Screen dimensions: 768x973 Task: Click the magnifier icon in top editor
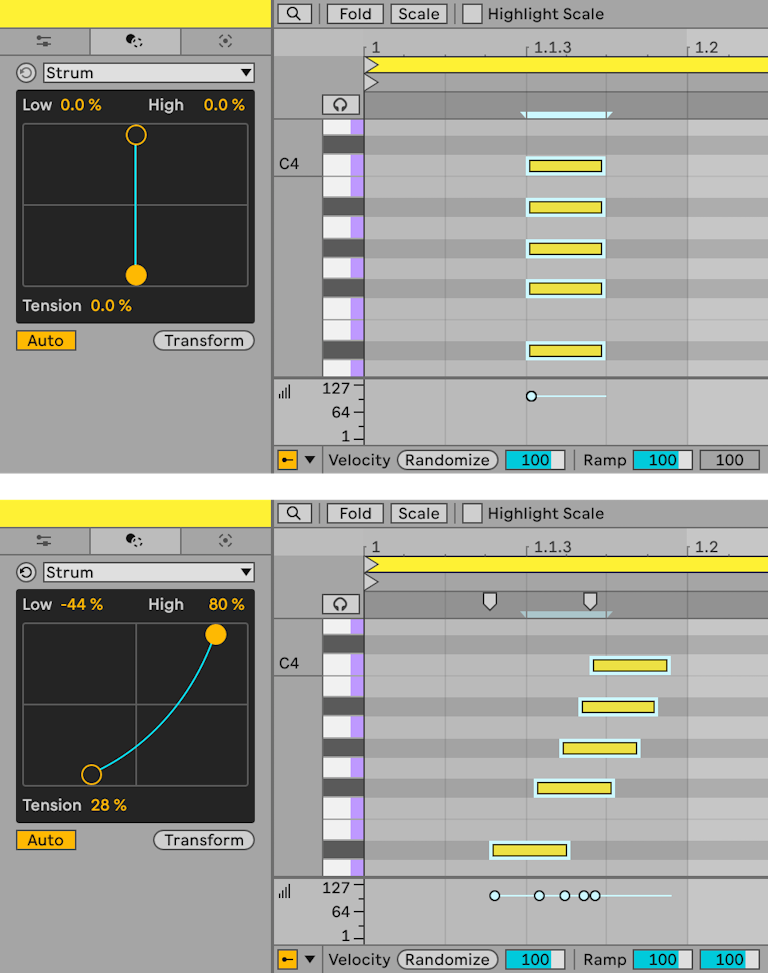pos(294,14)
